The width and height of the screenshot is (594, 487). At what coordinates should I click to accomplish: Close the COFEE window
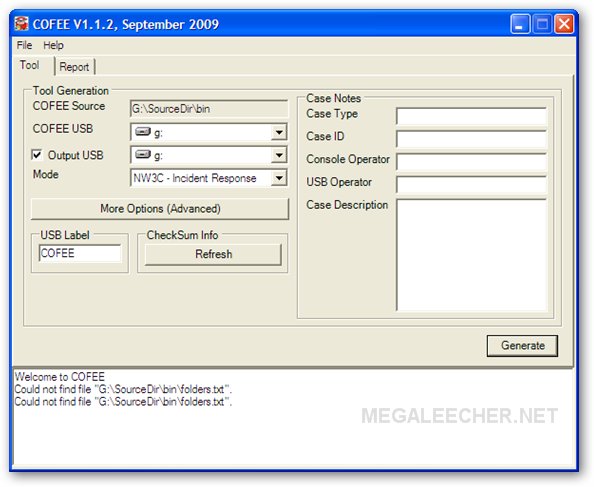(x=564, y=24)
